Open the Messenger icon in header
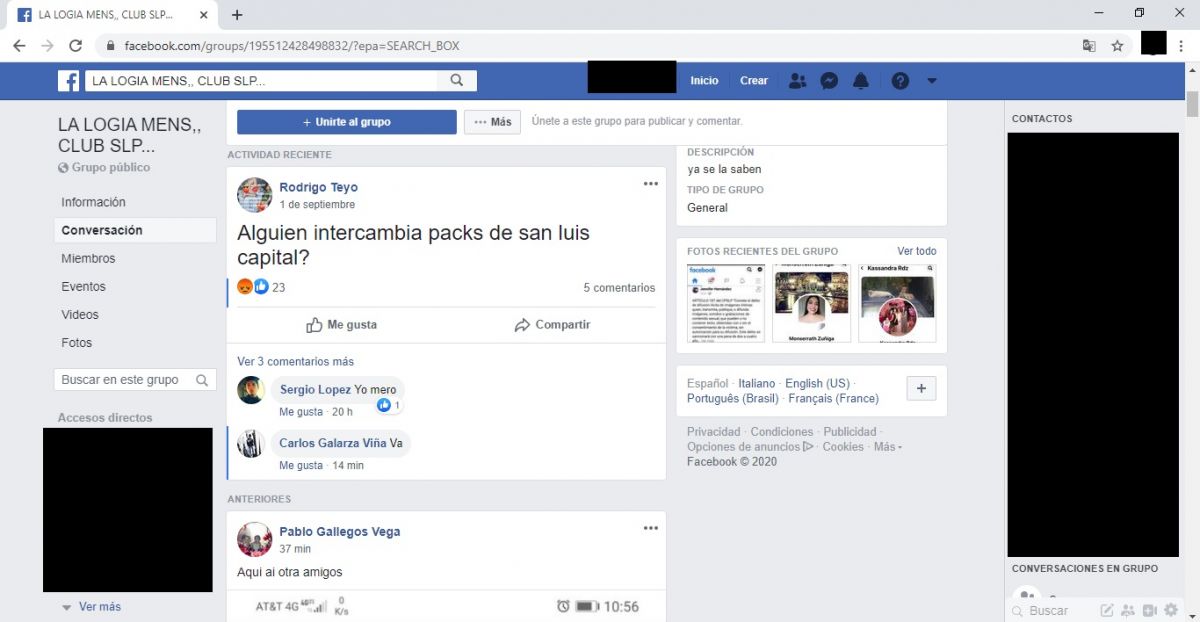Screen dimensions: 1200x622 829,81
